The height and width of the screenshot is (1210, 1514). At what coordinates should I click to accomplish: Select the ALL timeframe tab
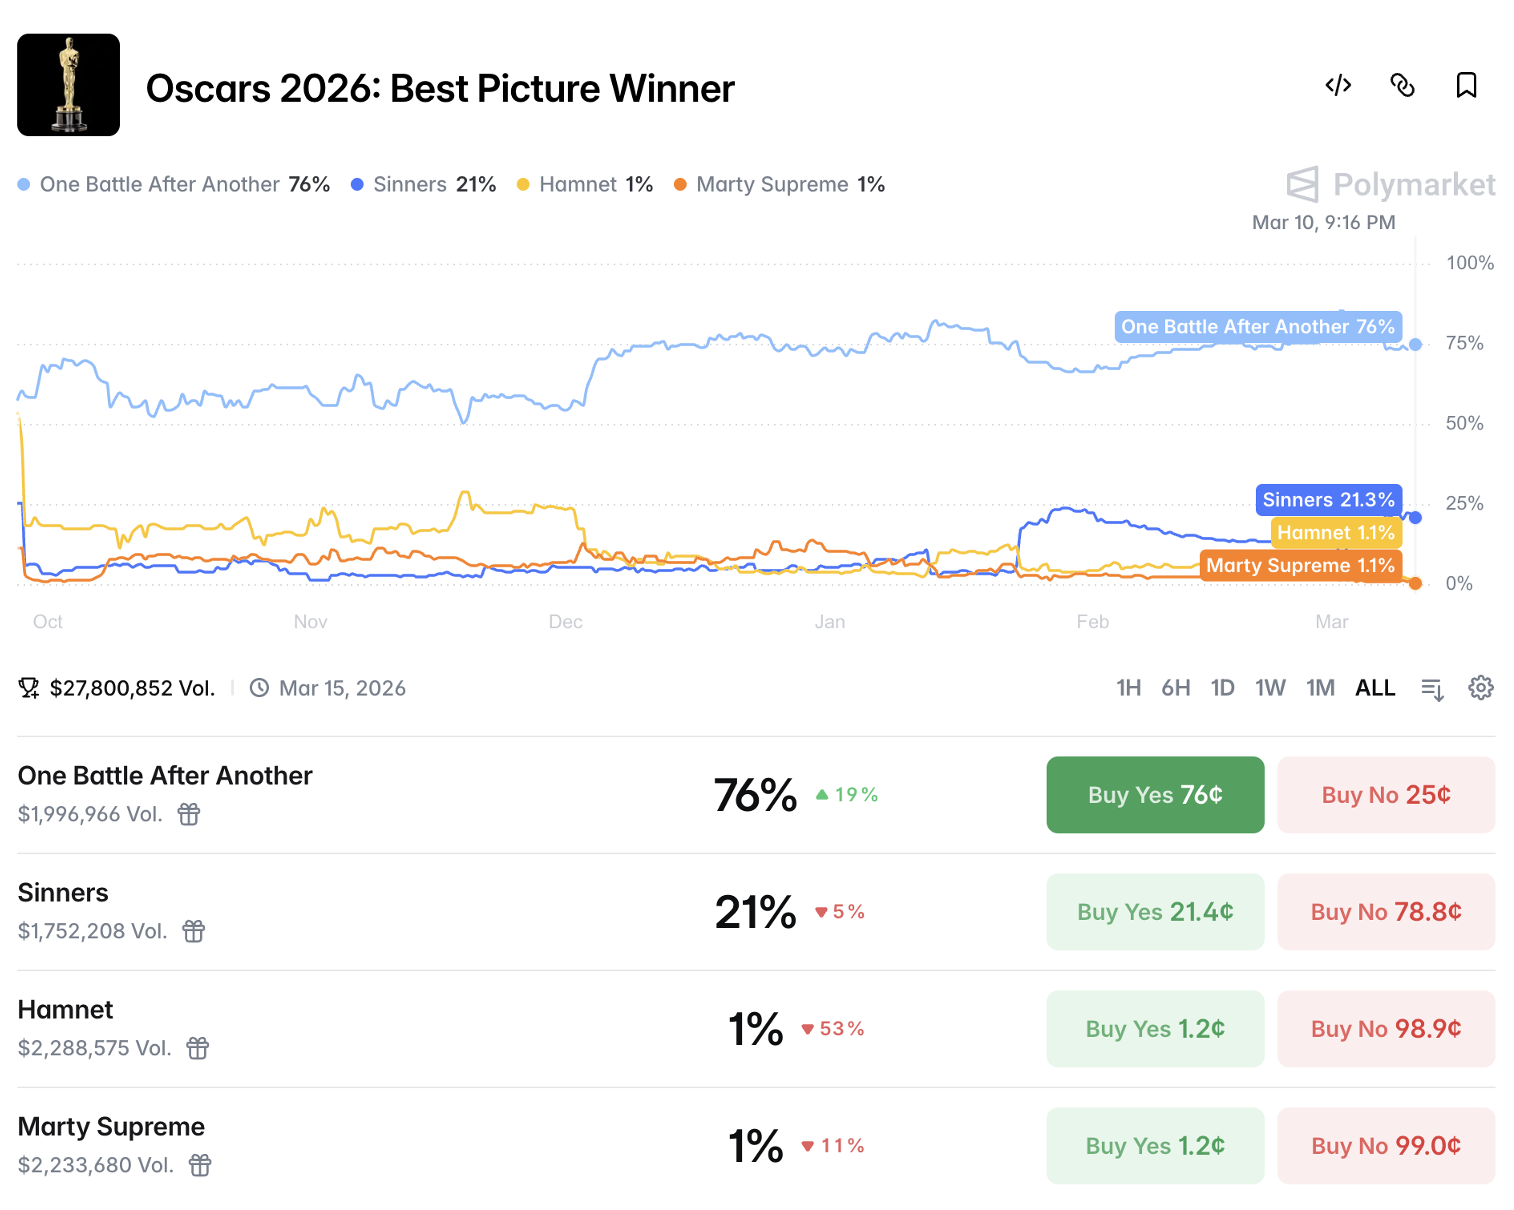tap(1375, 688)
